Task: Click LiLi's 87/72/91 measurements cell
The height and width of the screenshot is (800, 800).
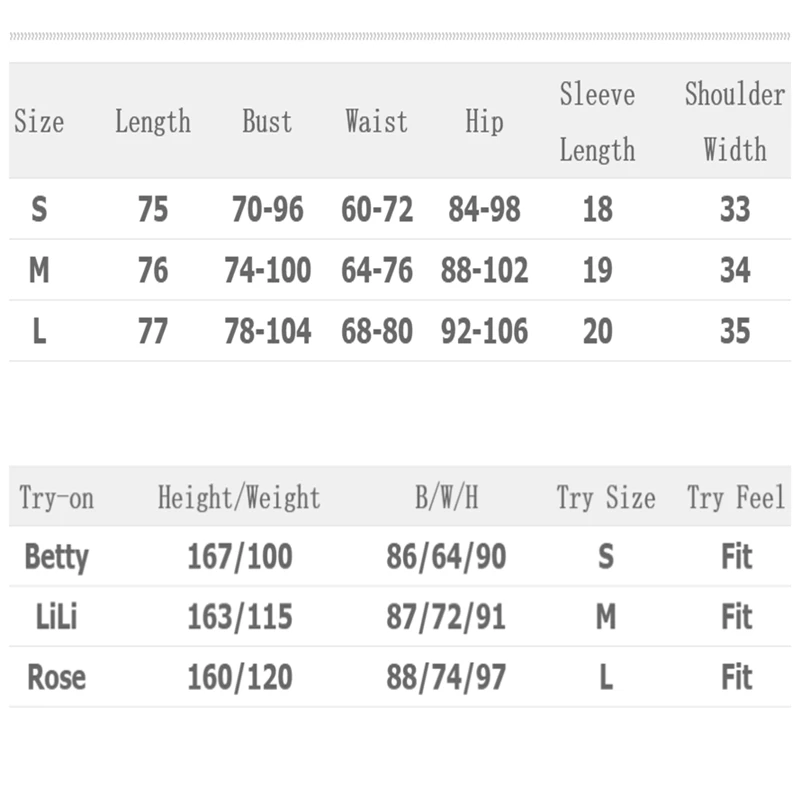Action: click(x=446, y=617)
